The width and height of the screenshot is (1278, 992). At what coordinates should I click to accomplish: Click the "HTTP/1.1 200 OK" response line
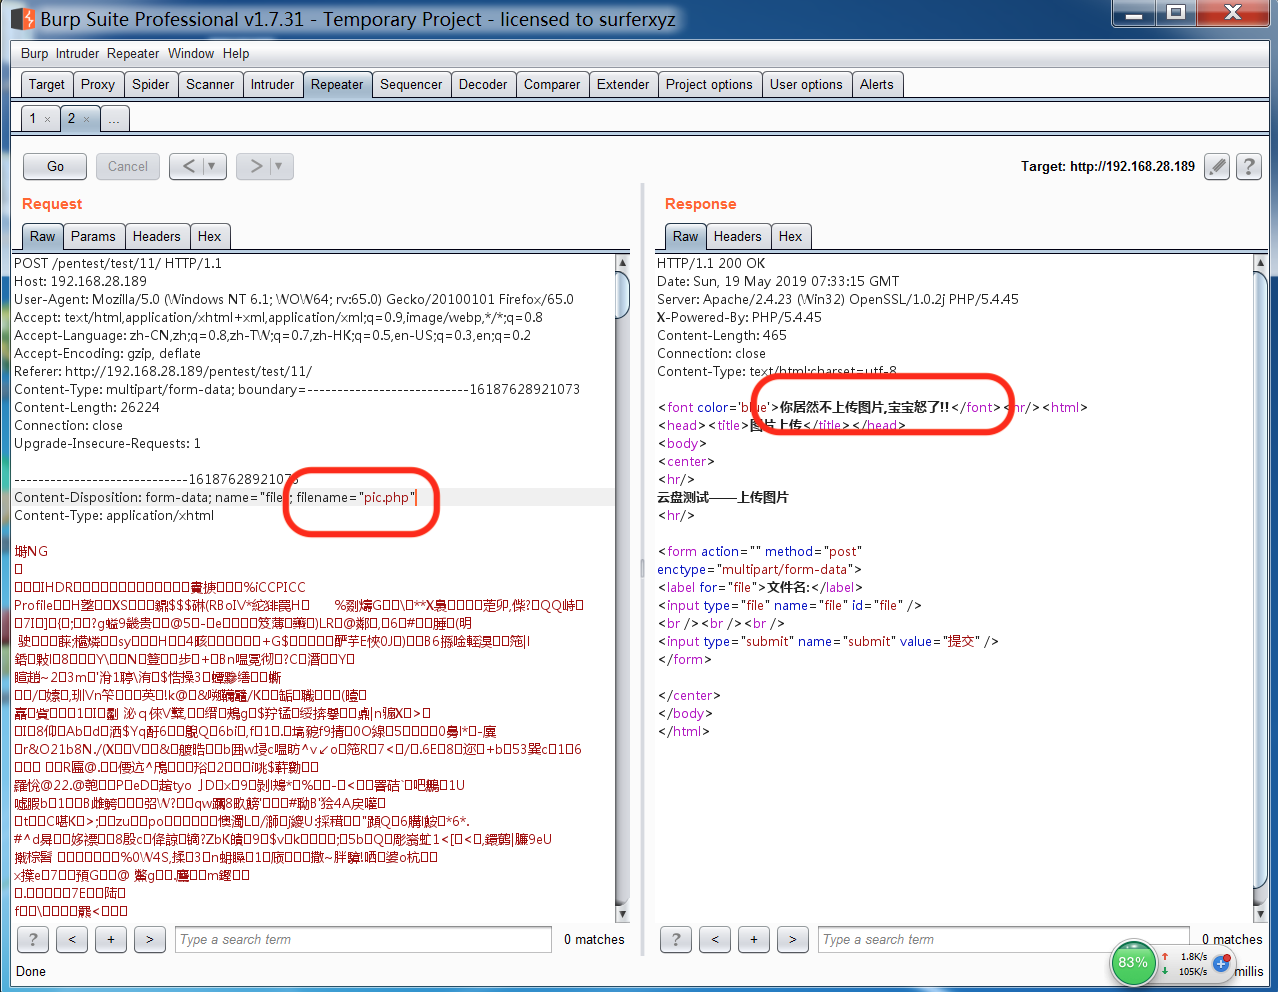coord(711,263)
